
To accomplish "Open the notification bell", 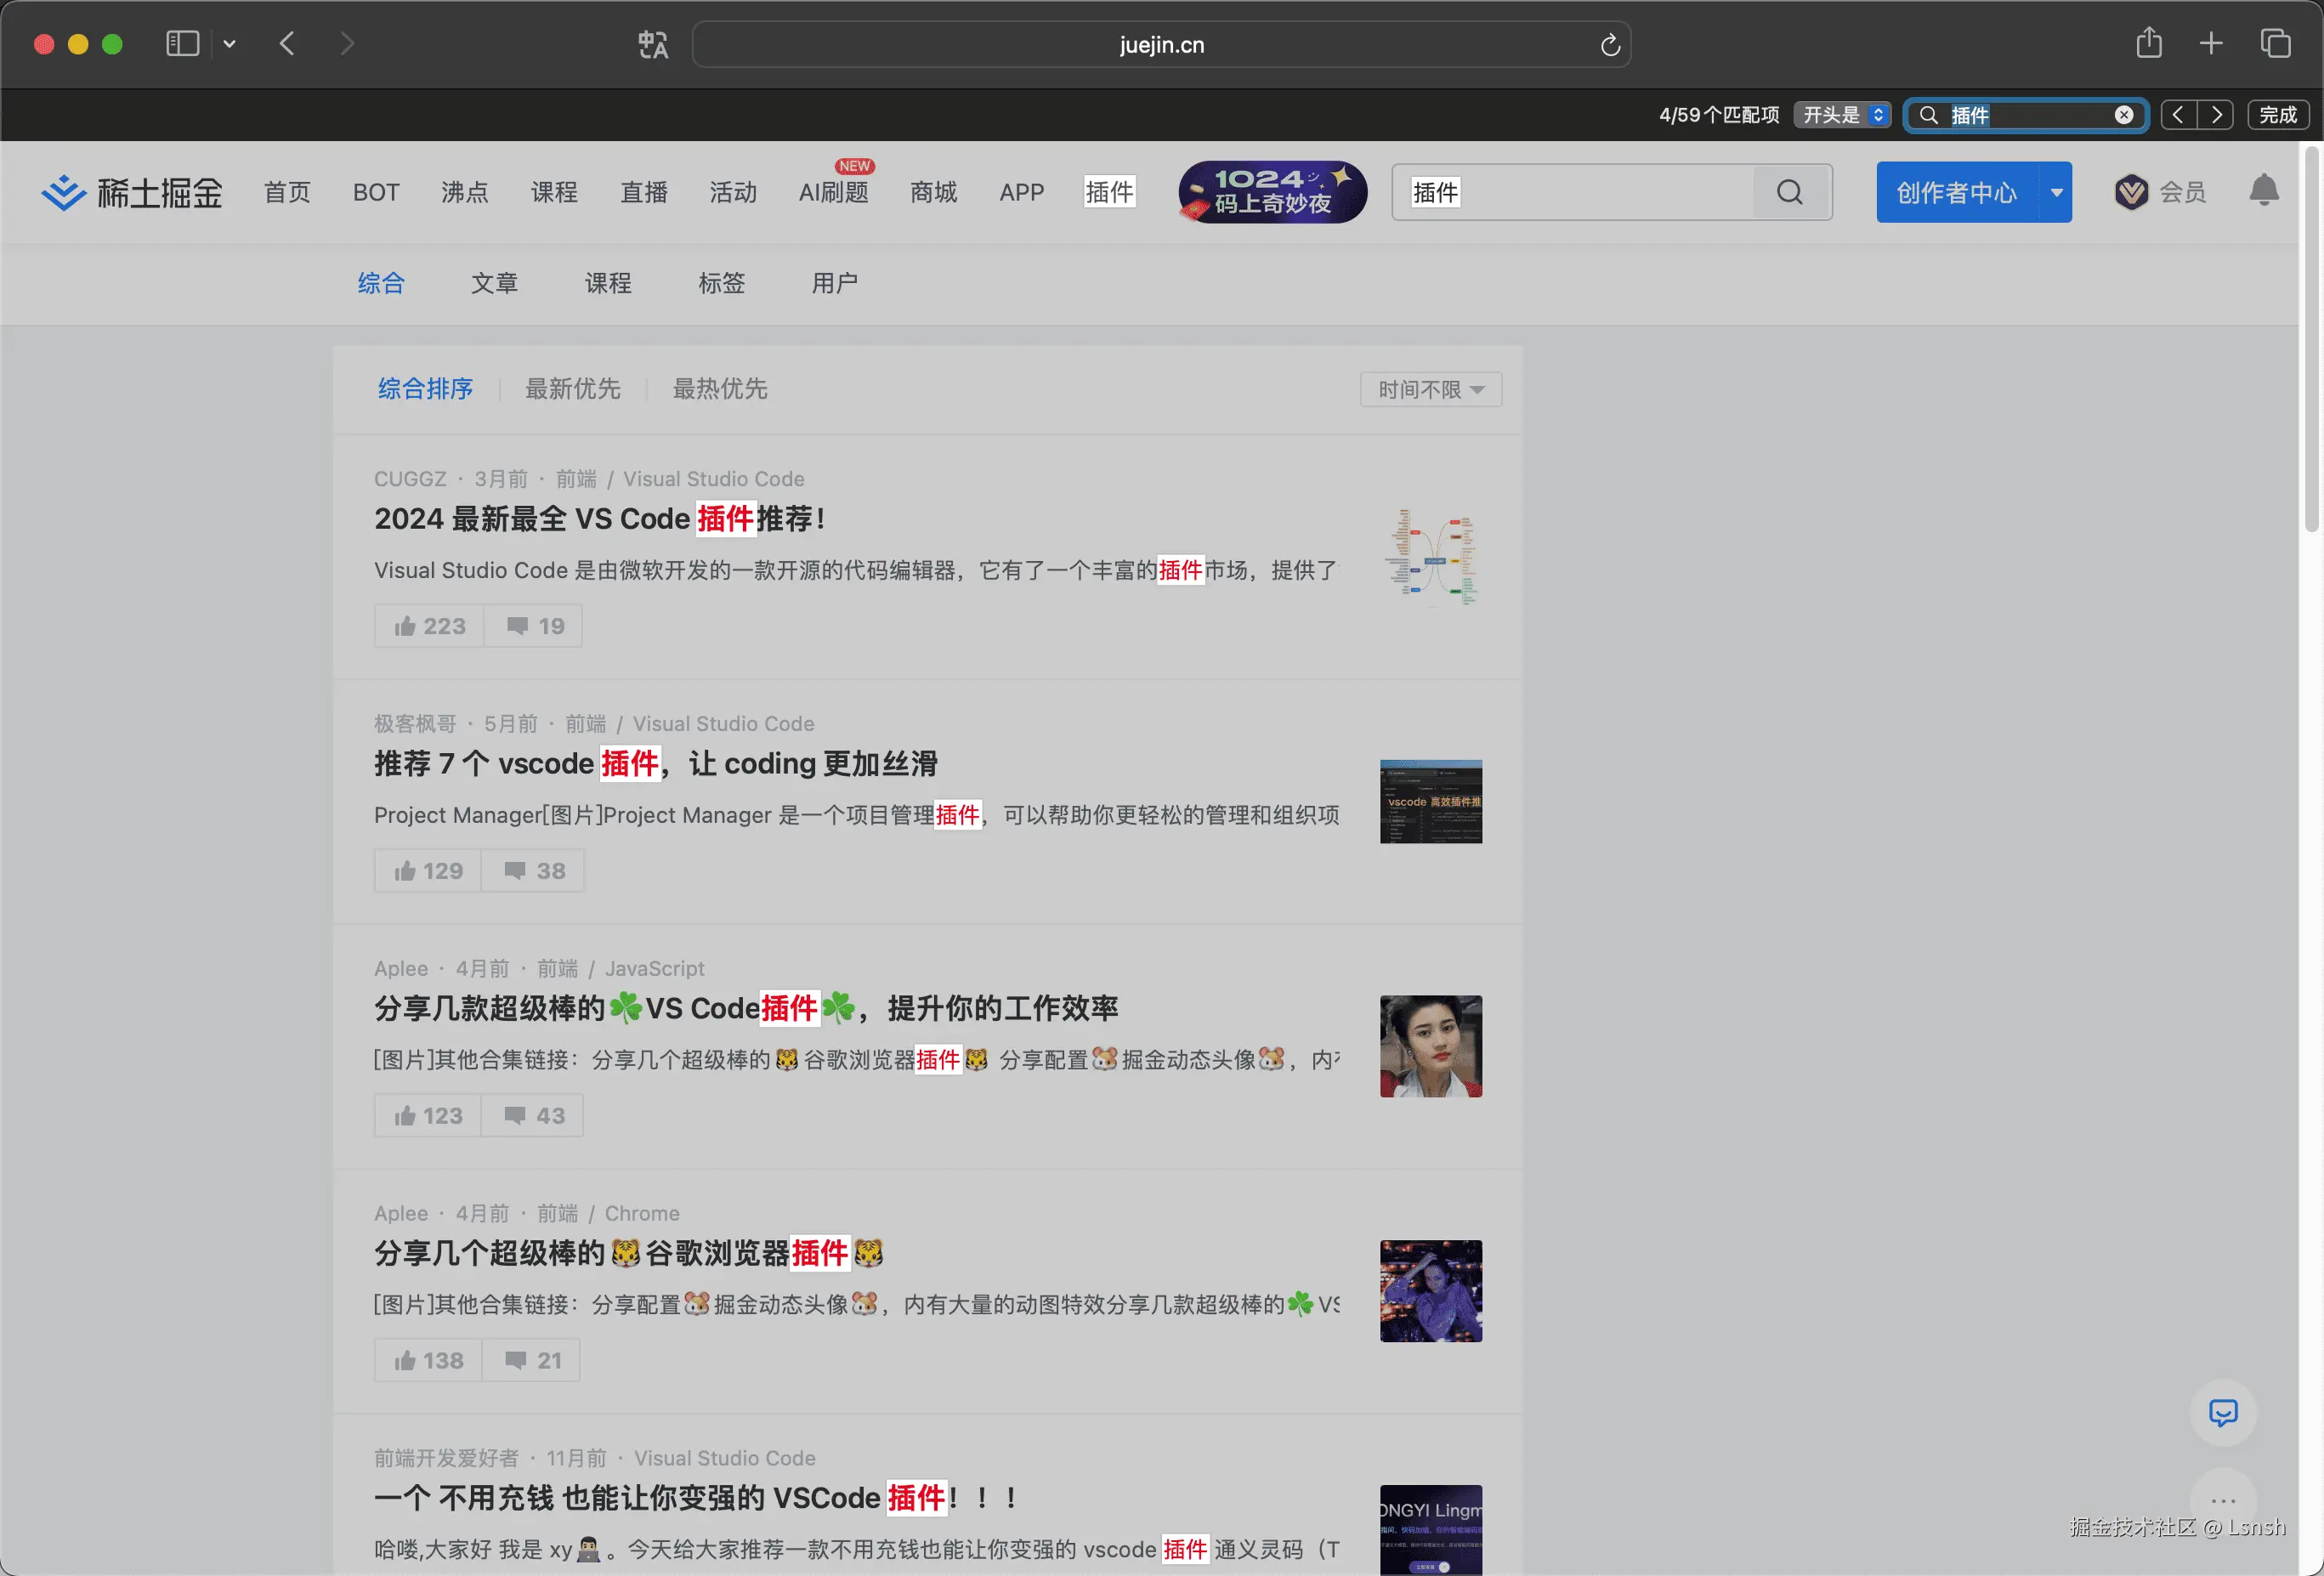I will 2265,191.
